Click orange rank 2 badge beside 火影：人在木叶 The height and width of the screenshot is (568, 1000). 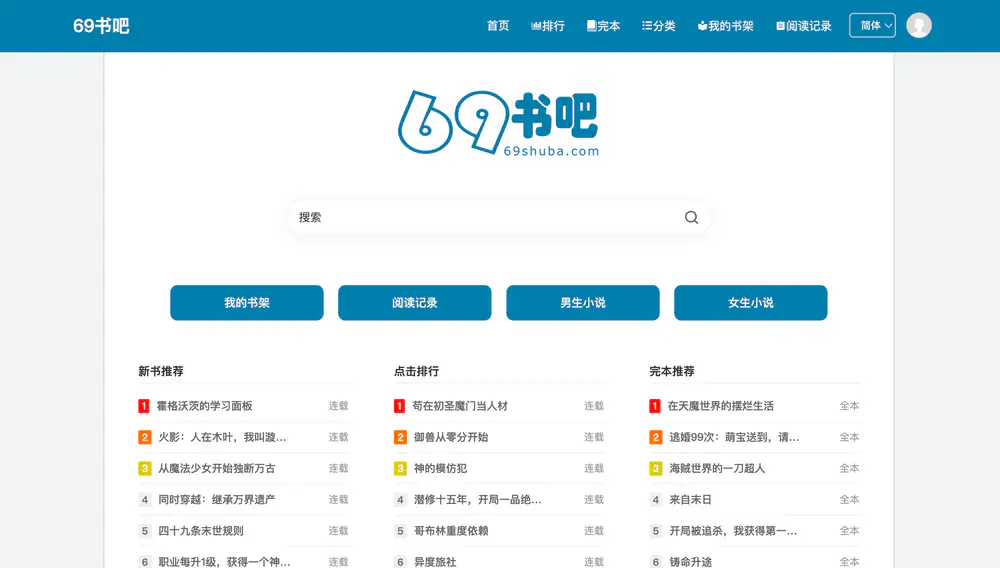pos(145,437)
